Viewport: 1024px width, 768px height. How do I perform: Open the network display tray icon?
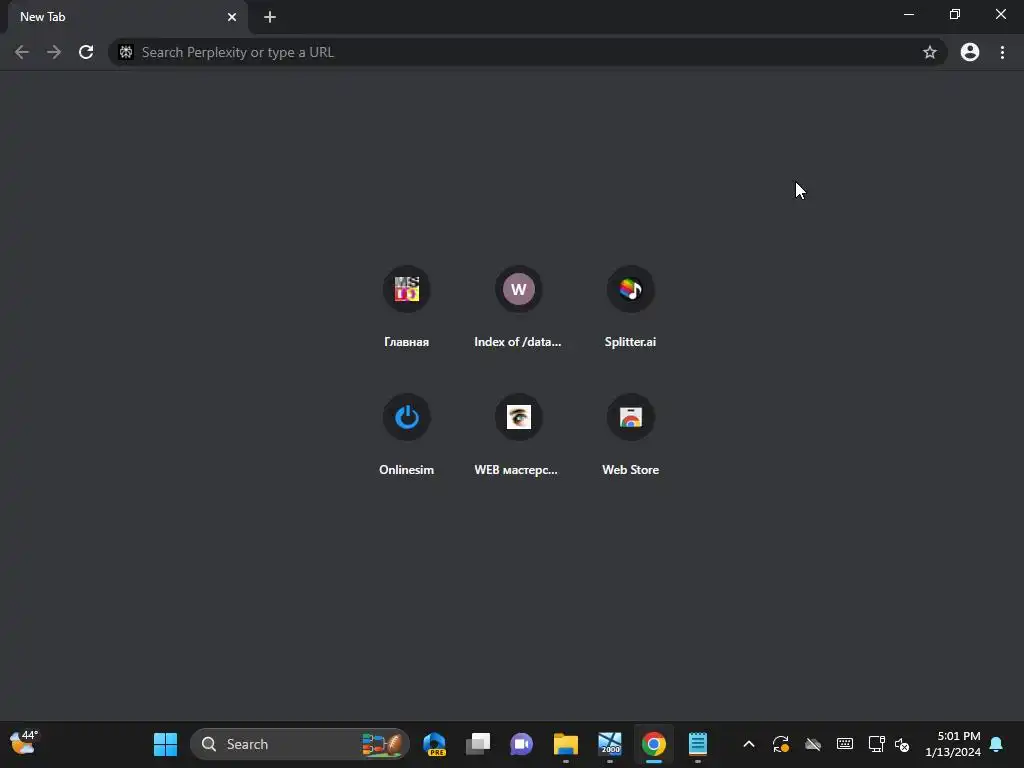tap(876, 744)
